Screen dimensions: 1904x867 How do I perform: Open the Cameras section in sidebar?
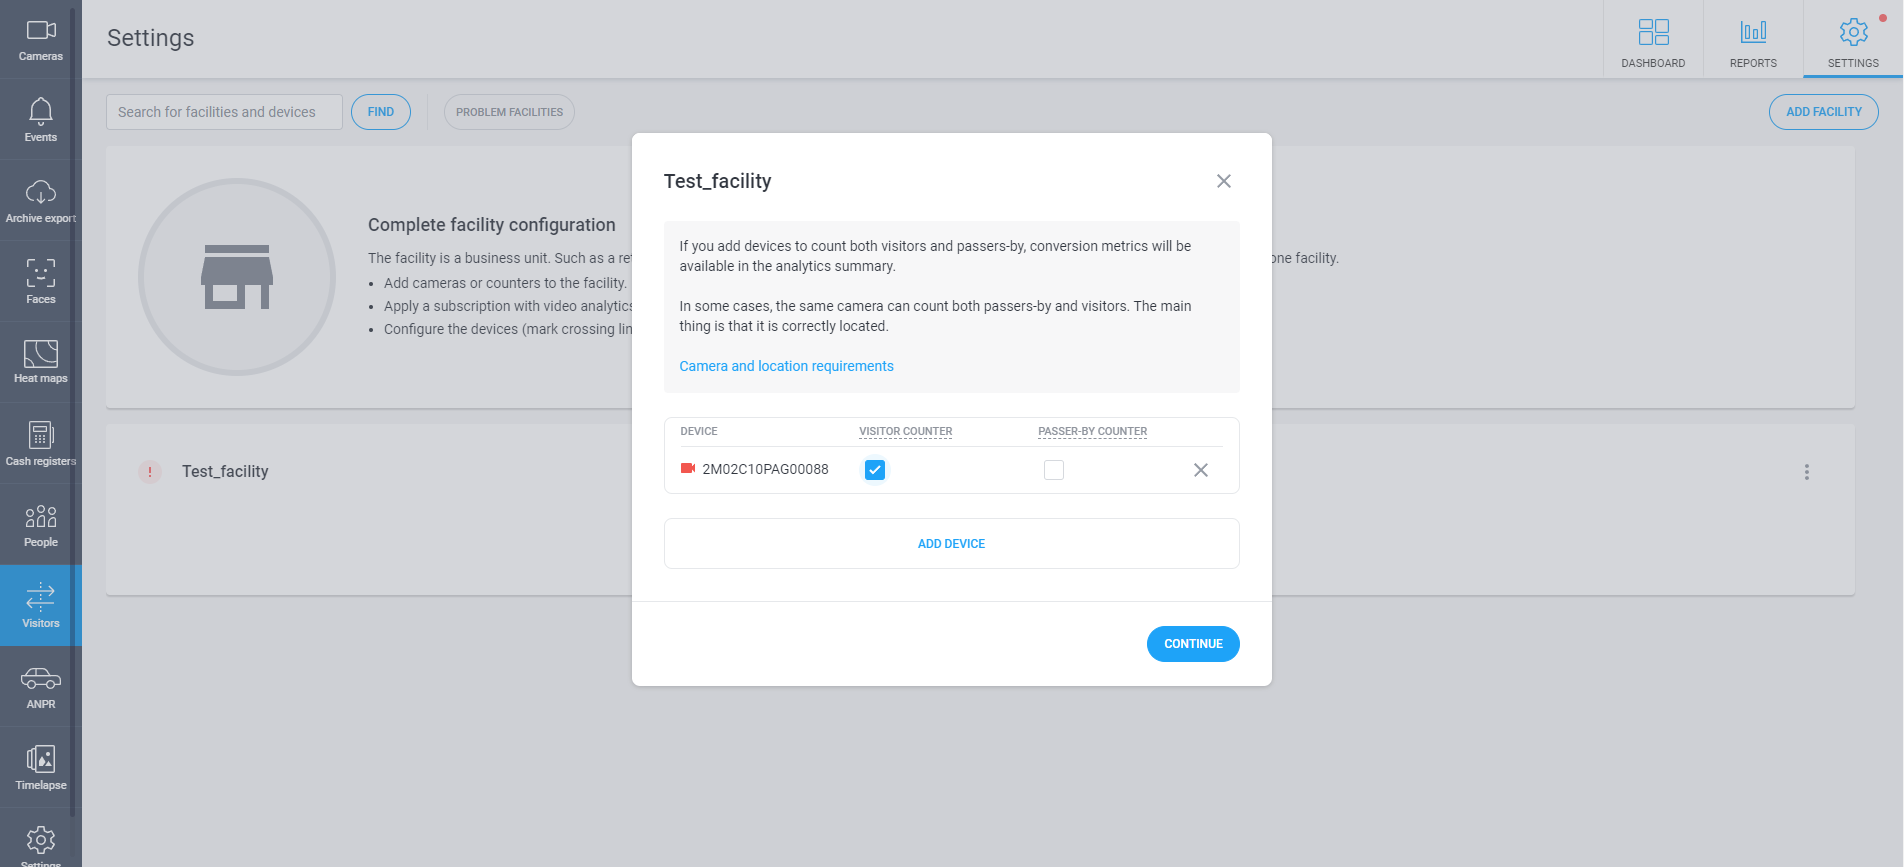[40, 40]
